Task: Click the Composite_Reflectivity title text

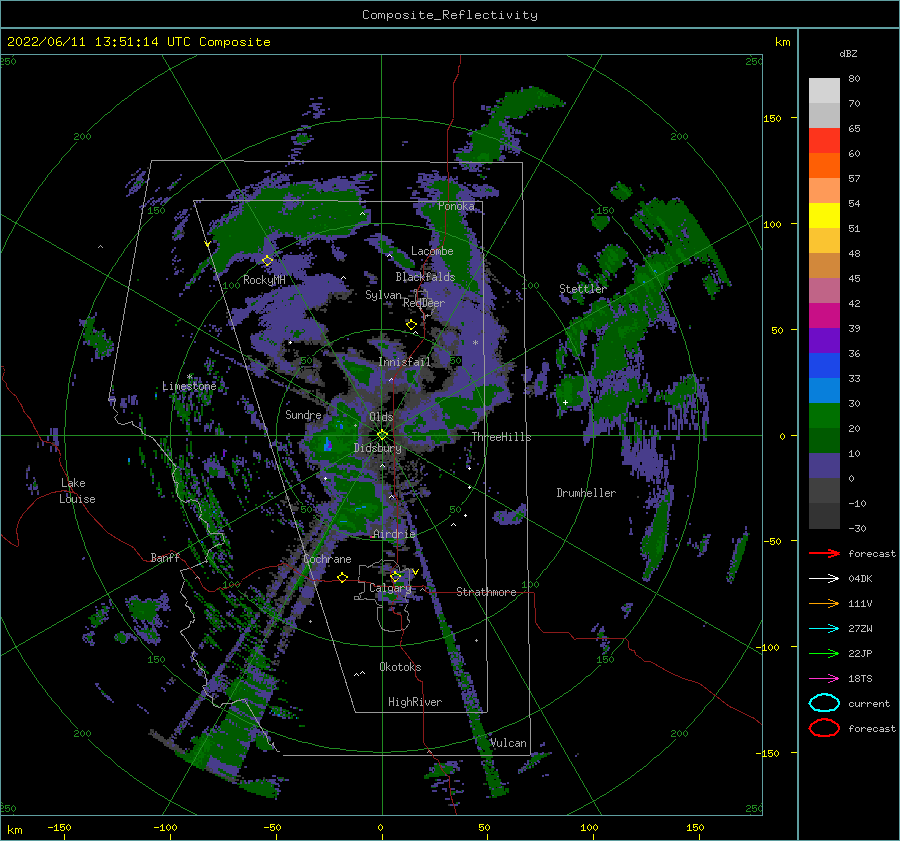Action: [450, 15]
